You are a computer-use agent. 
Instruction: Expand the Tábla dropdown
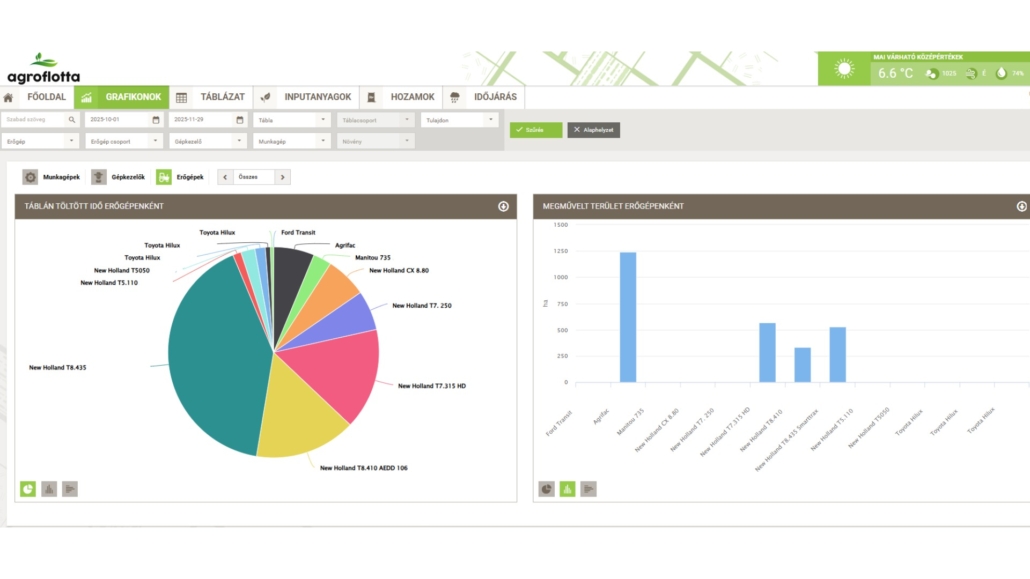coord(322,120)
